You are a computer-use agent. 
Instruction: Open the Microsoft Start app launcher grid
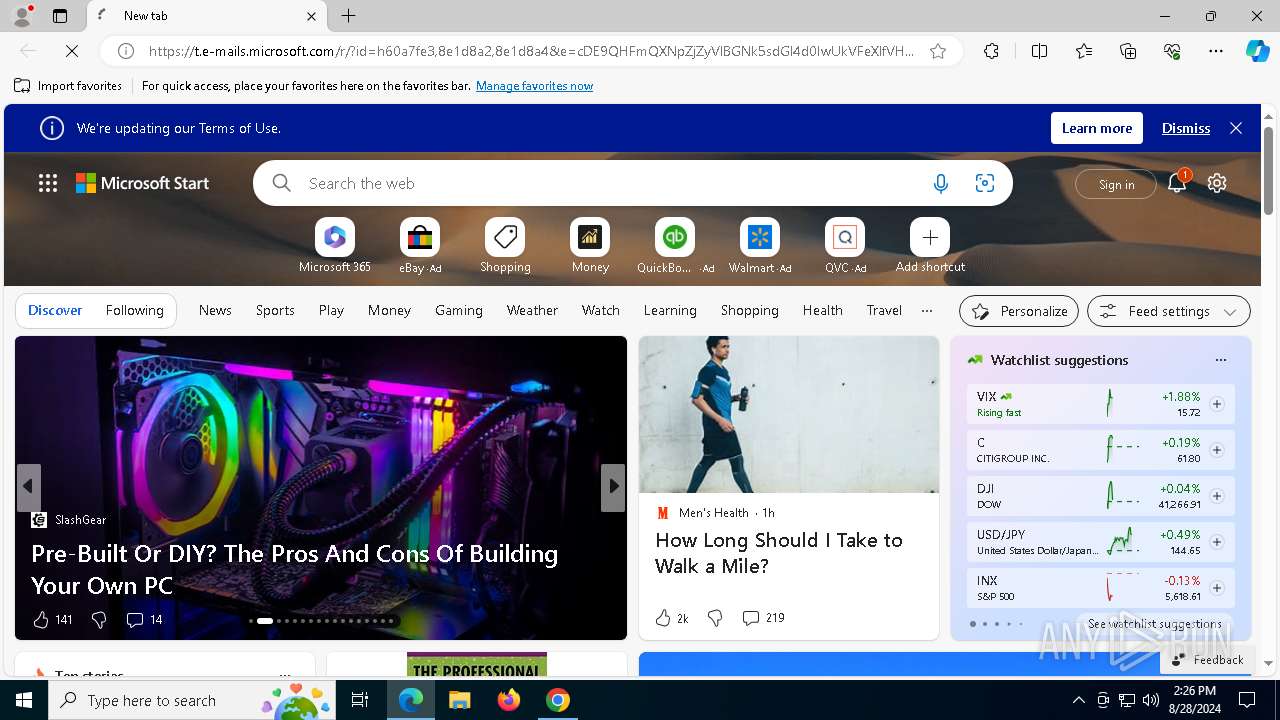[x=48, y=183]
